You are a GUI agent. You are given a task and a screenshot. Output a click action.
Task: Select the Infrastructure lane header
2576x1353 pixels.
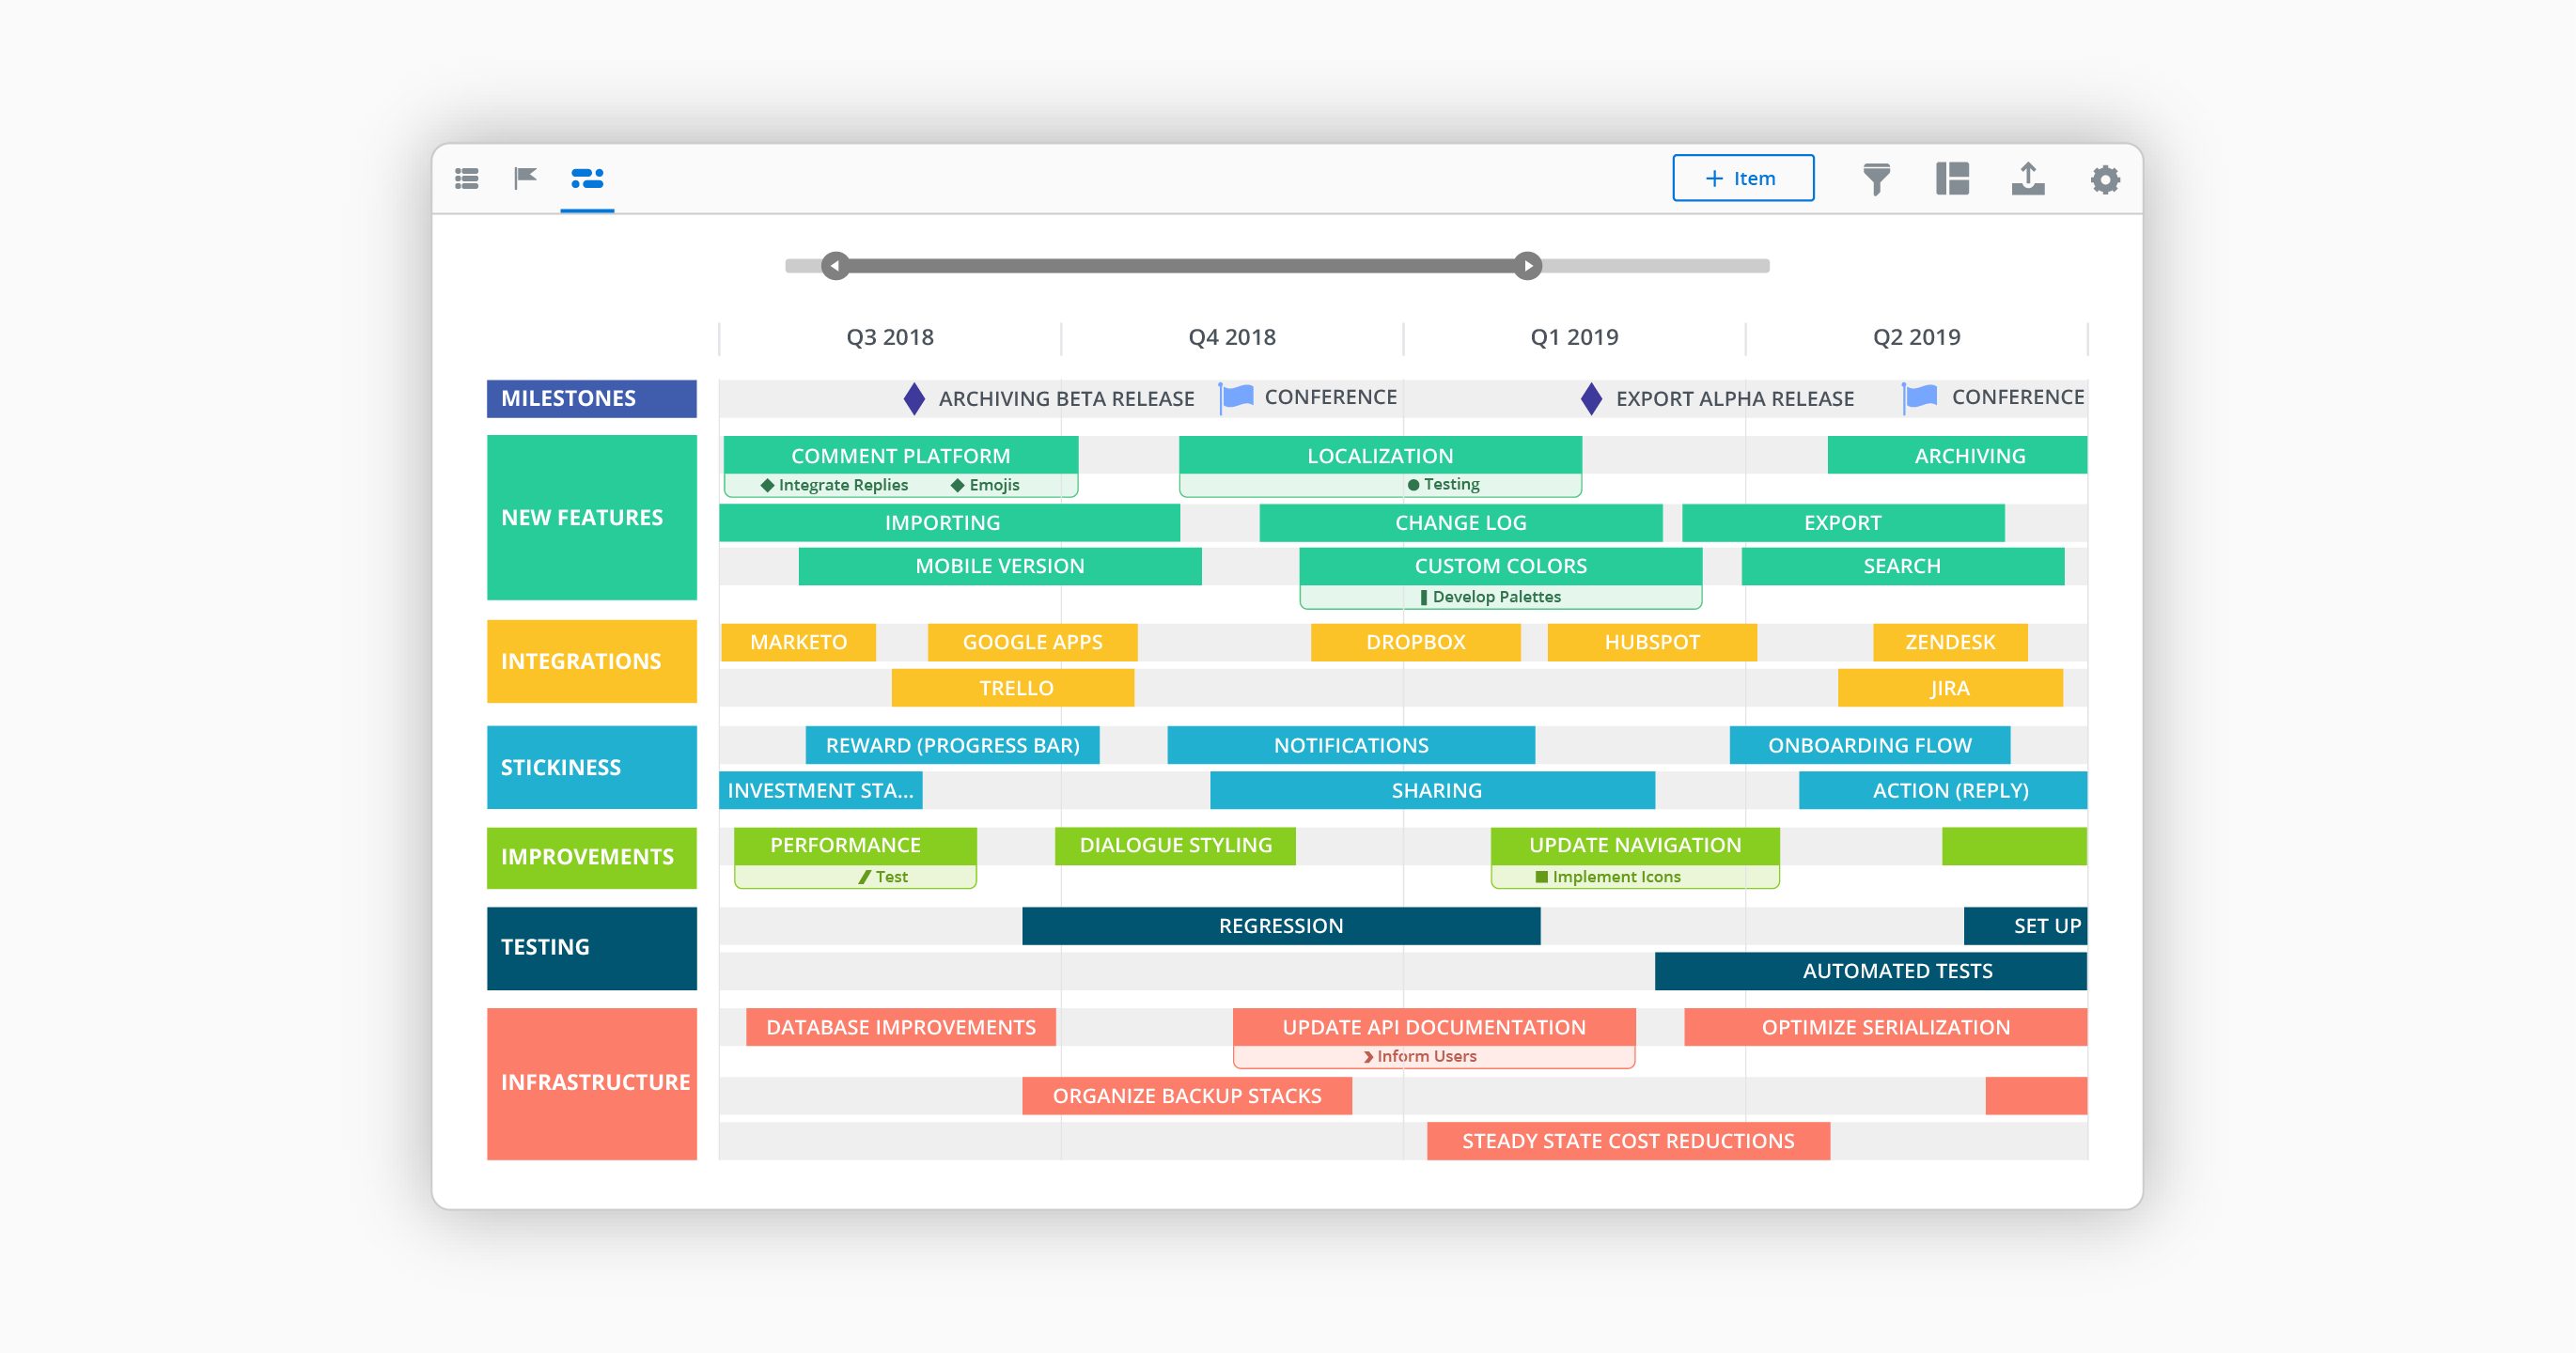click(x=592, y=1083)
